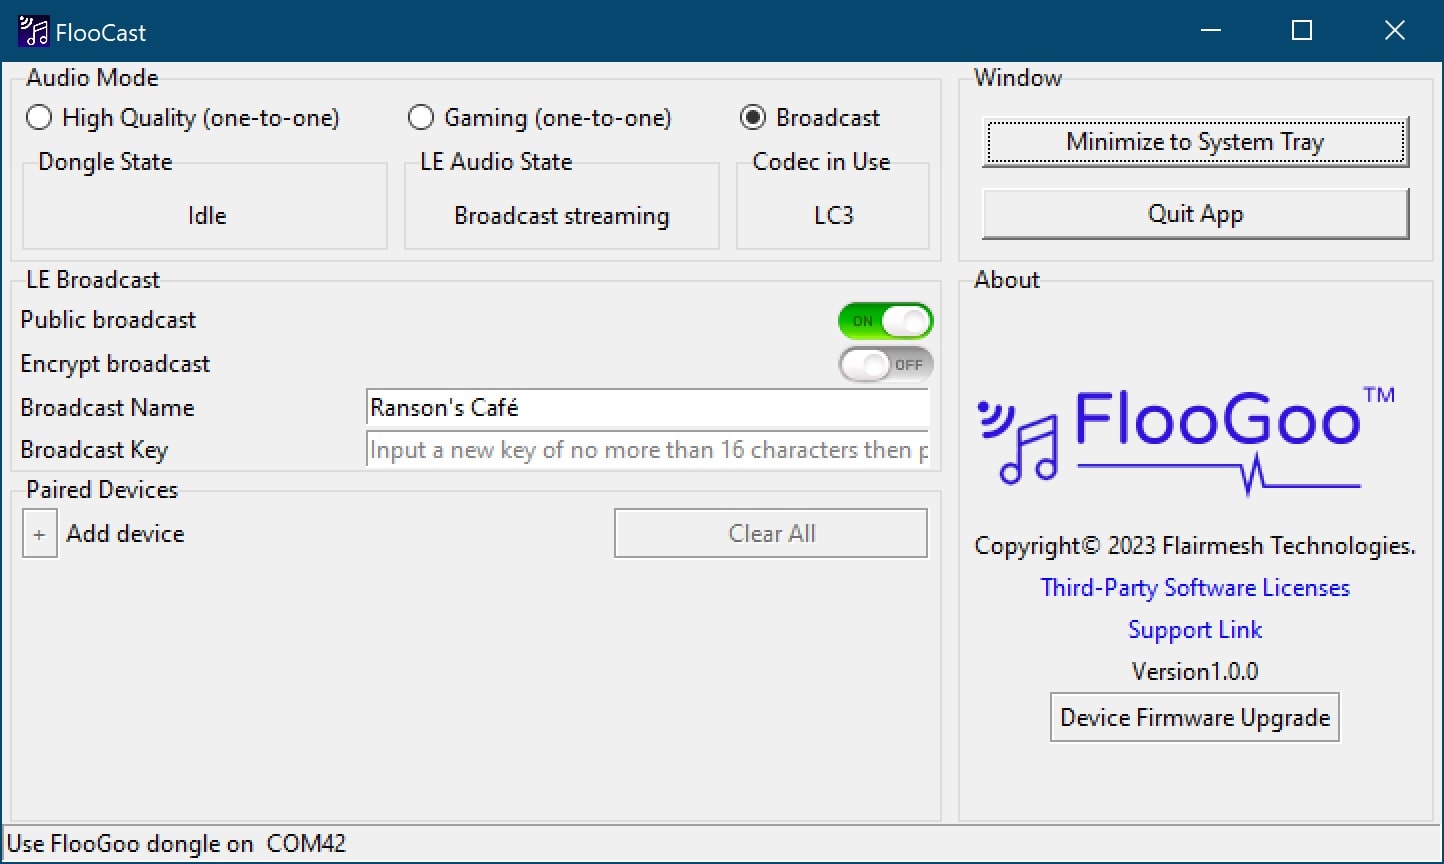Maximize the FlooCast window
The height and width of the screenshot is (864, 1444).
pyautogui.click(x=1302, y=31)
